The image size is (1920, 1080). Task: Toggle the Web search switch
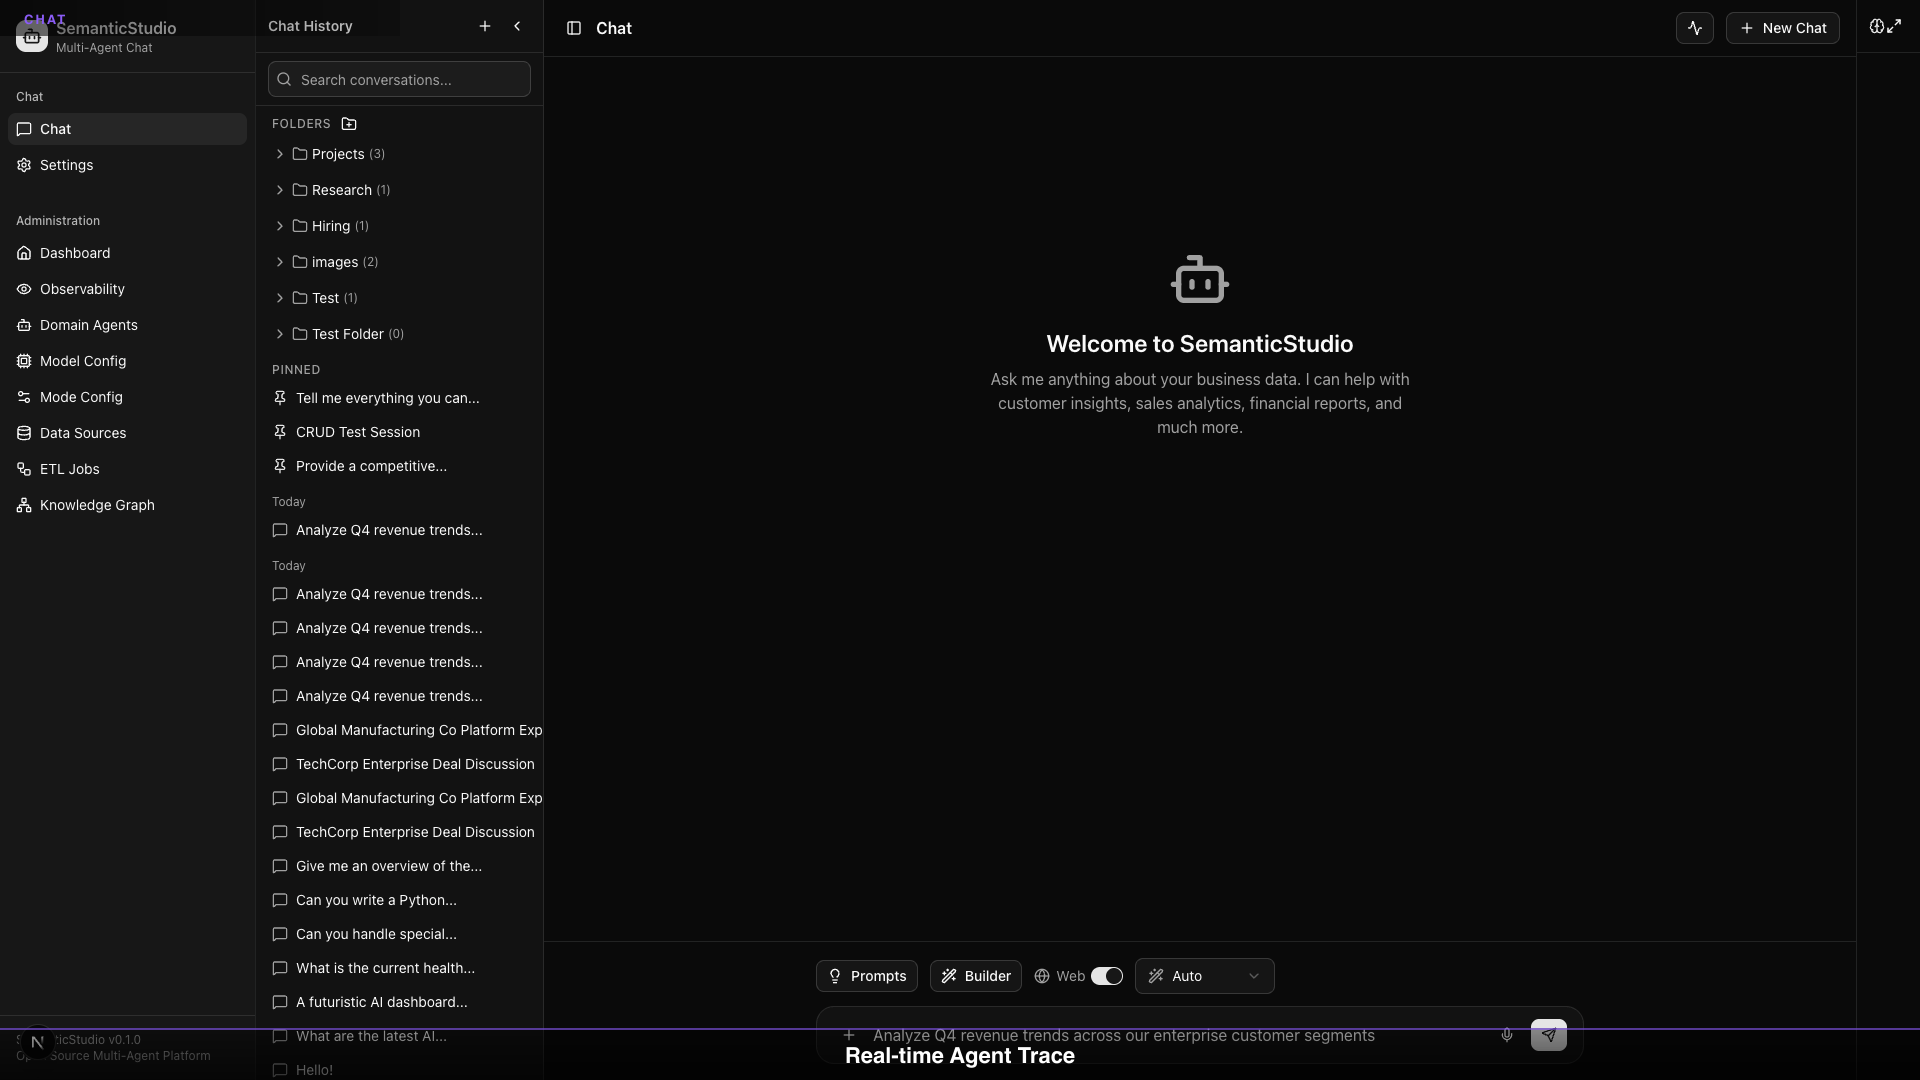click(x=1106, y=976)
